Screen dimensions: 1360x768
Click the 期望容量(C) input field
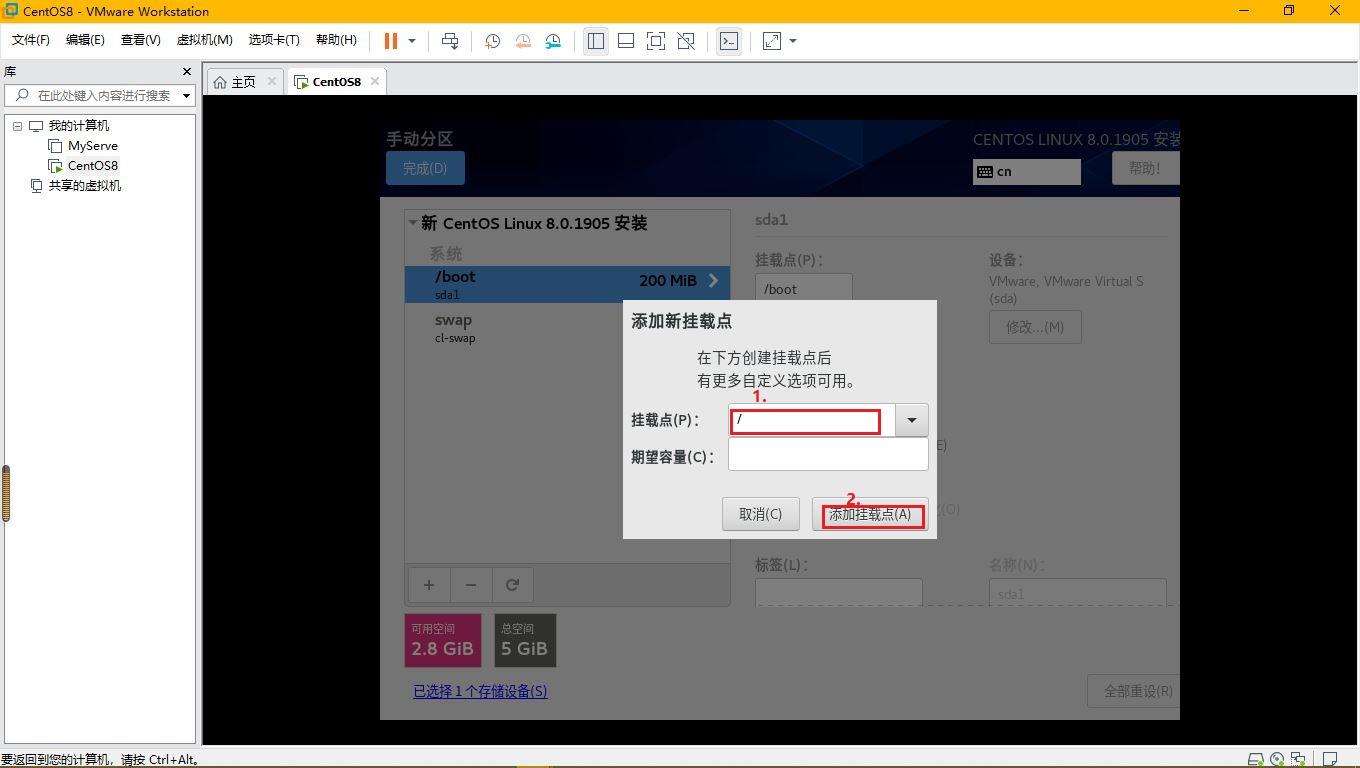point(828,454)
